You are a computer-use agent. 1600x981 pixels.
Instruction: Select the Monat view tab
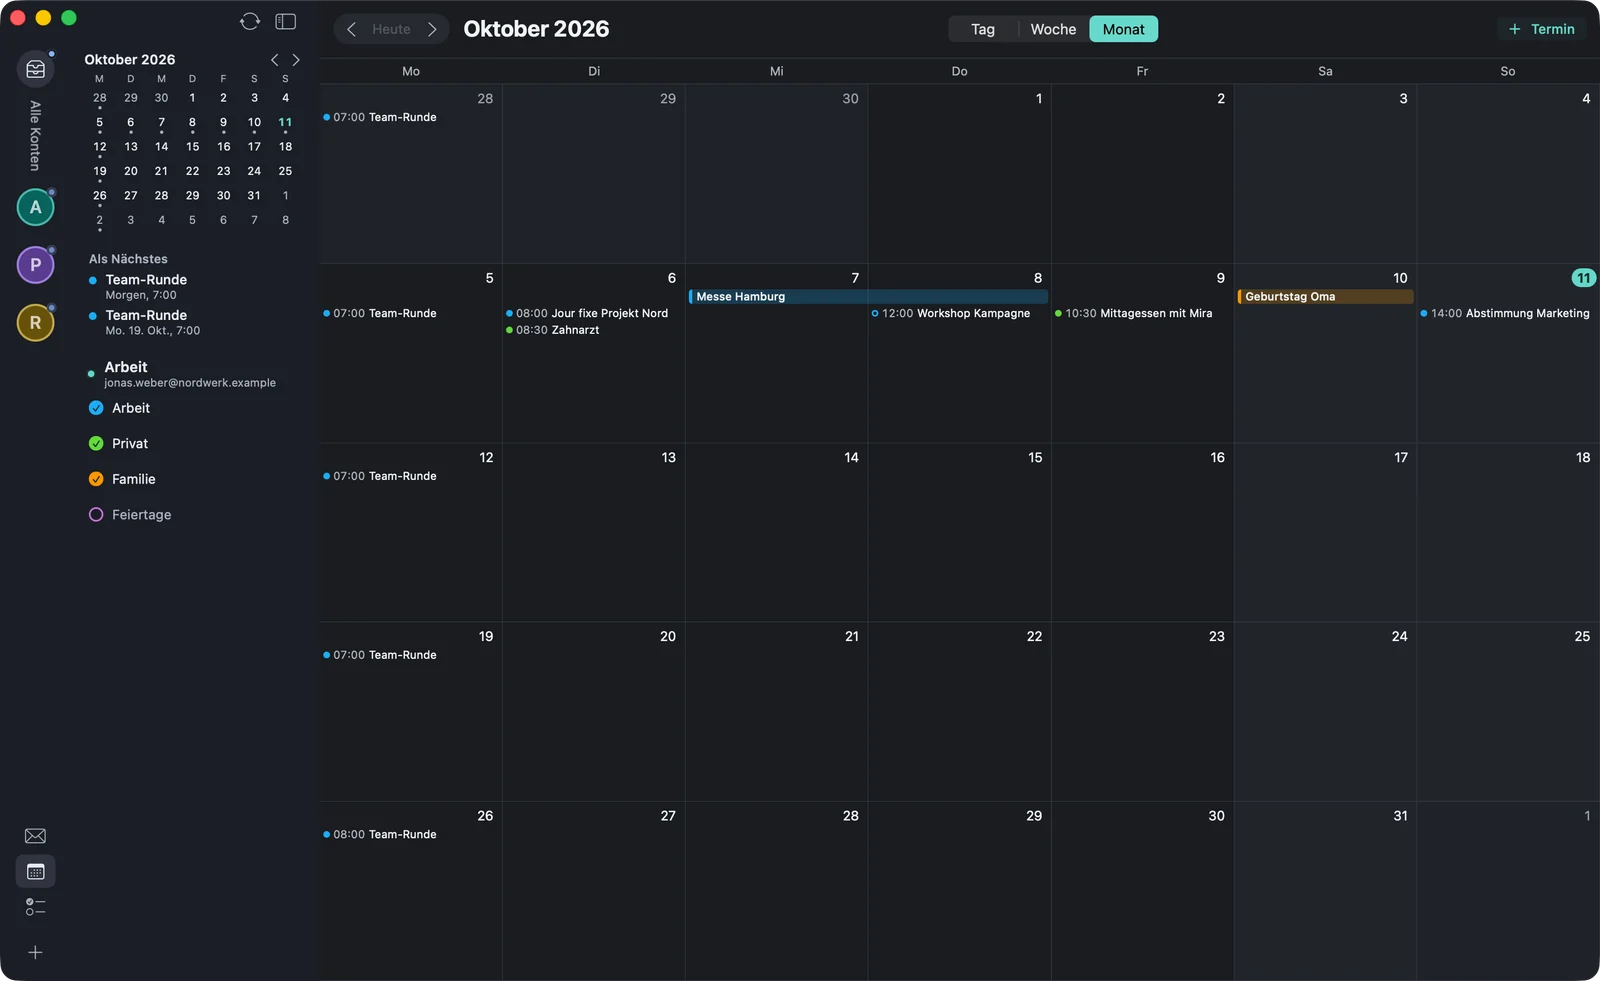pos(1123,29)
